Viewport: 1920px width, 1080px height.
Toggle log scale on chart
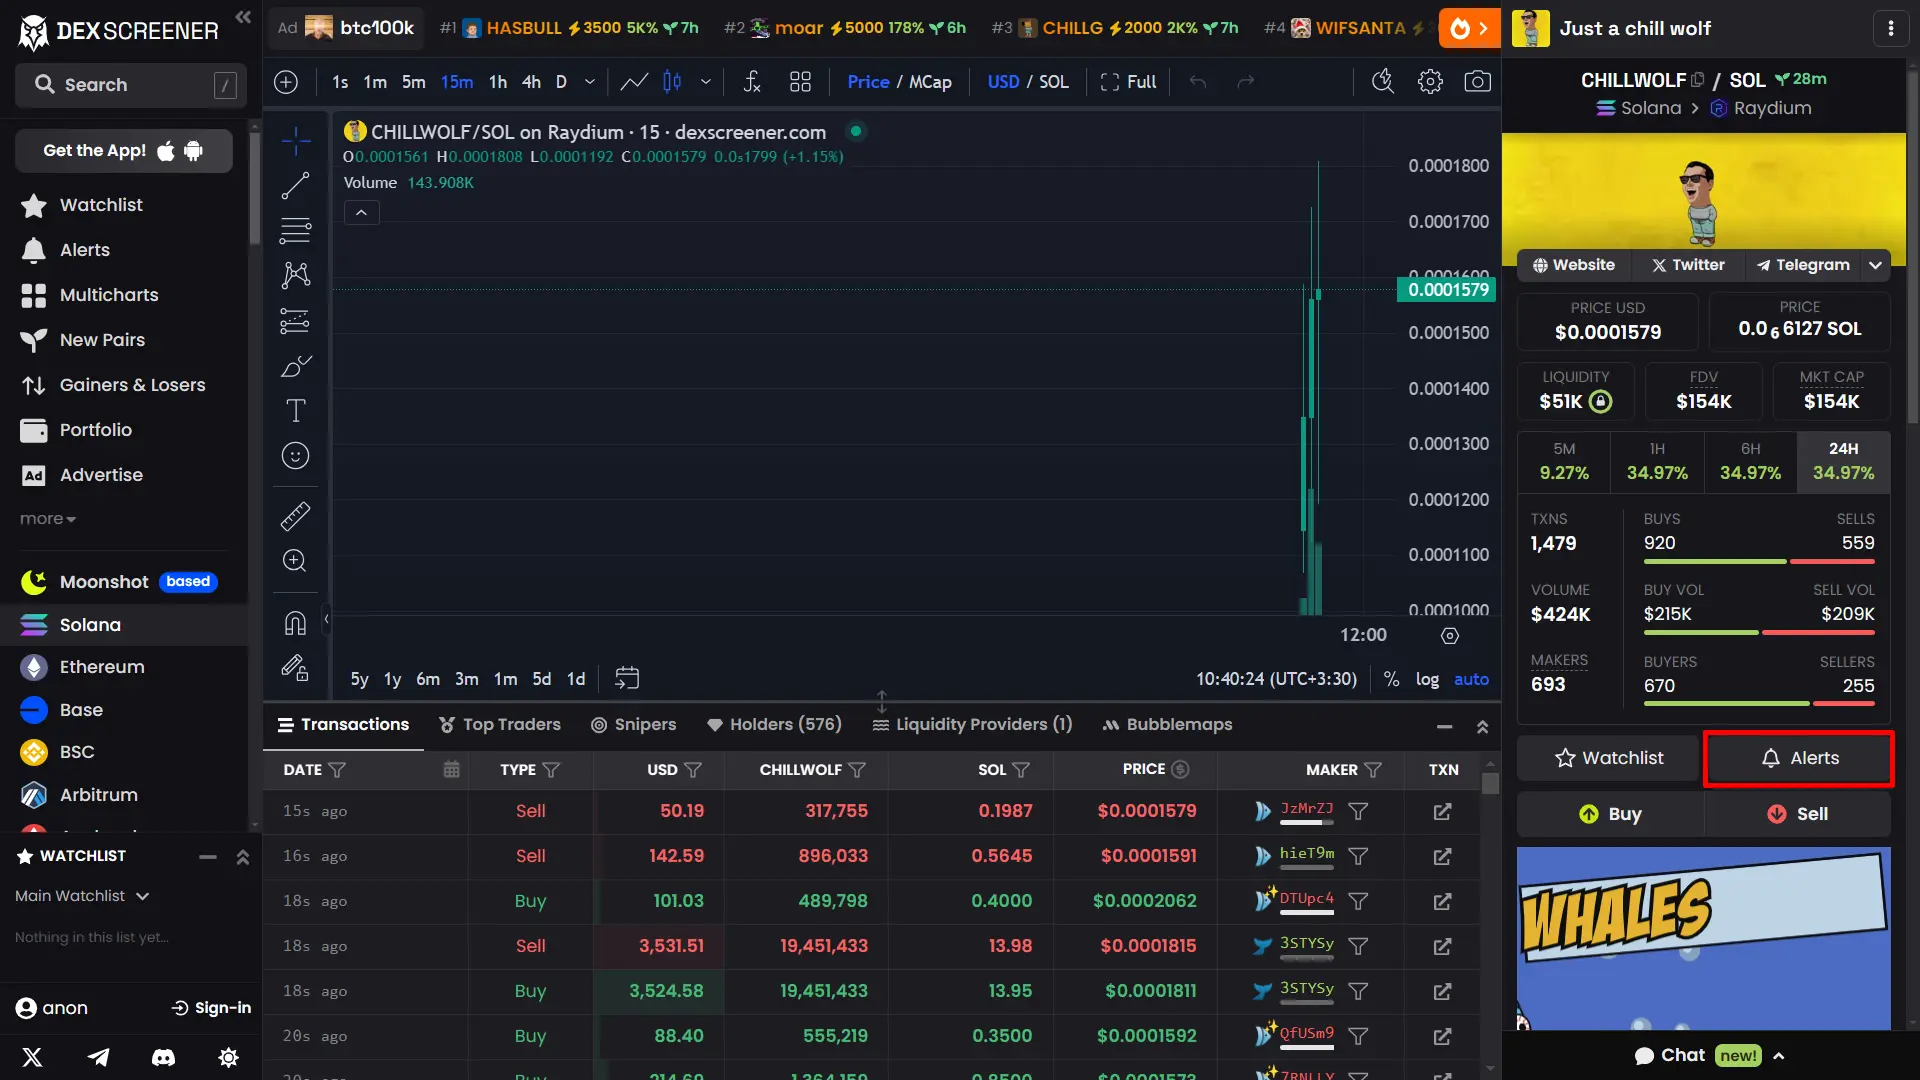point(1427,679)
